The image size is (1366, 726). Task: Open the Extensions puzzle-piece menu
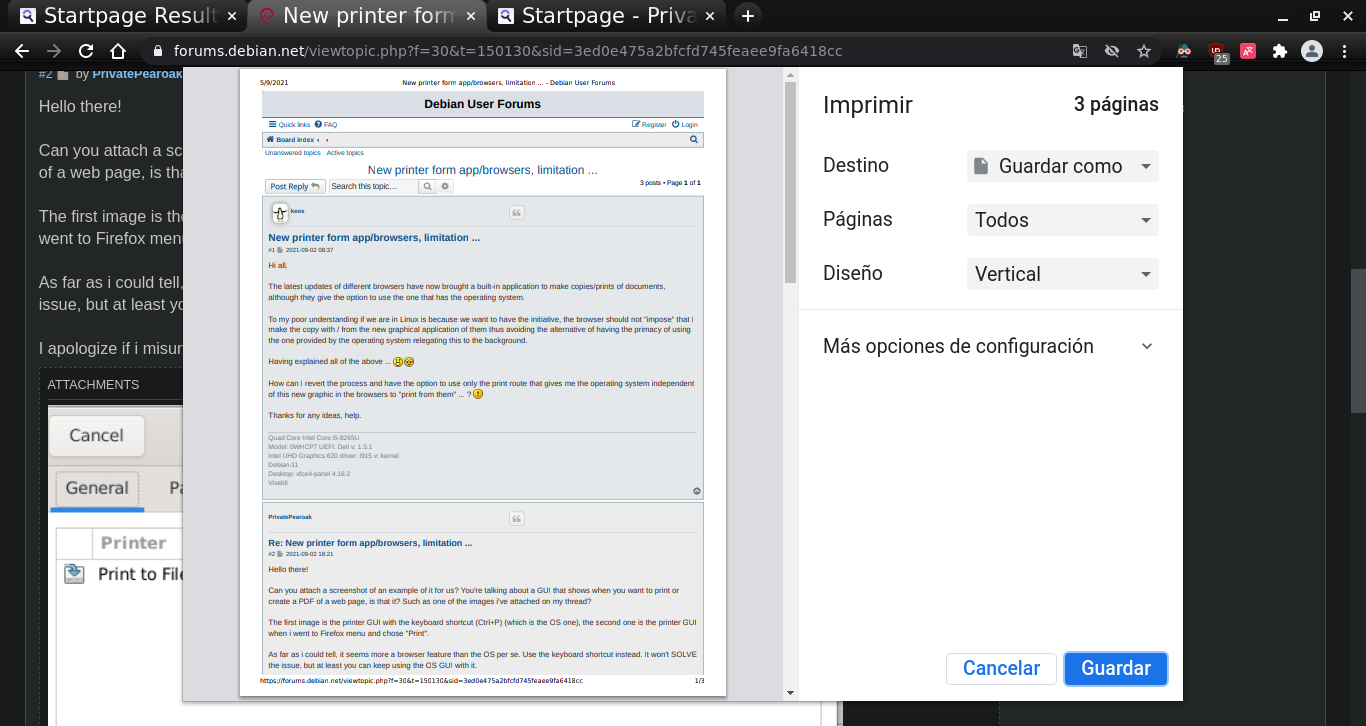click(1280, 51)
